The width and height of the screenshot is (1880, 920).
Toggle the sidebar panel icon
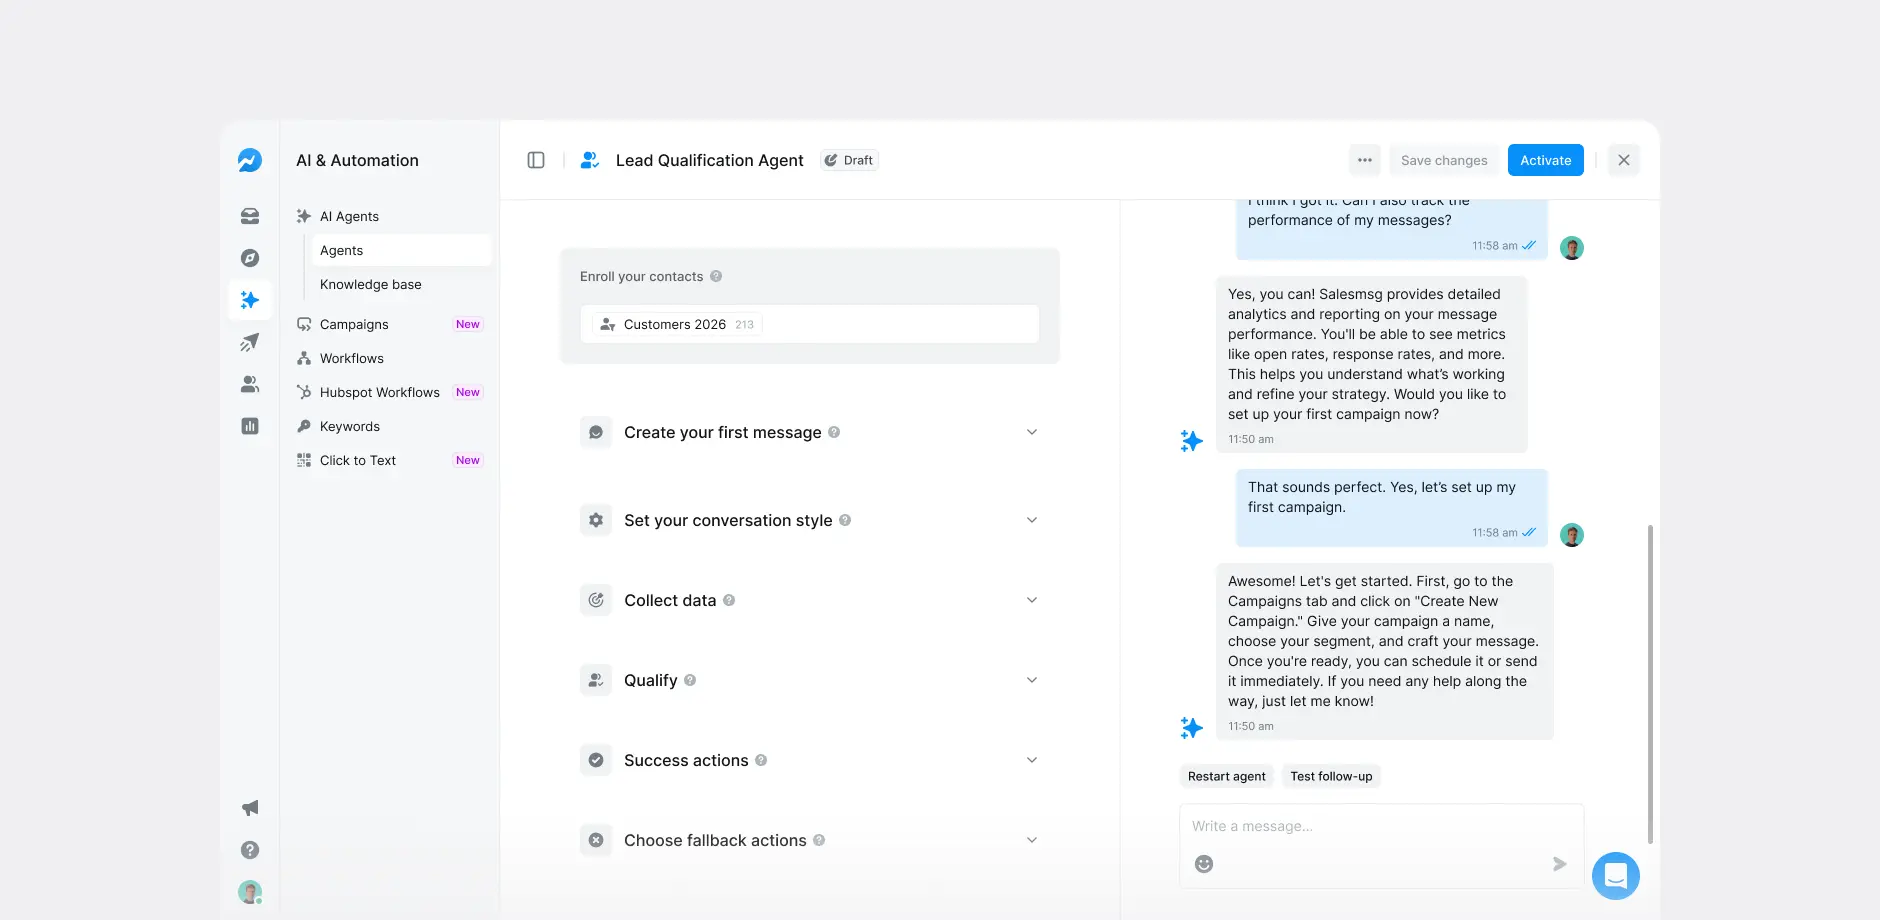536,160
